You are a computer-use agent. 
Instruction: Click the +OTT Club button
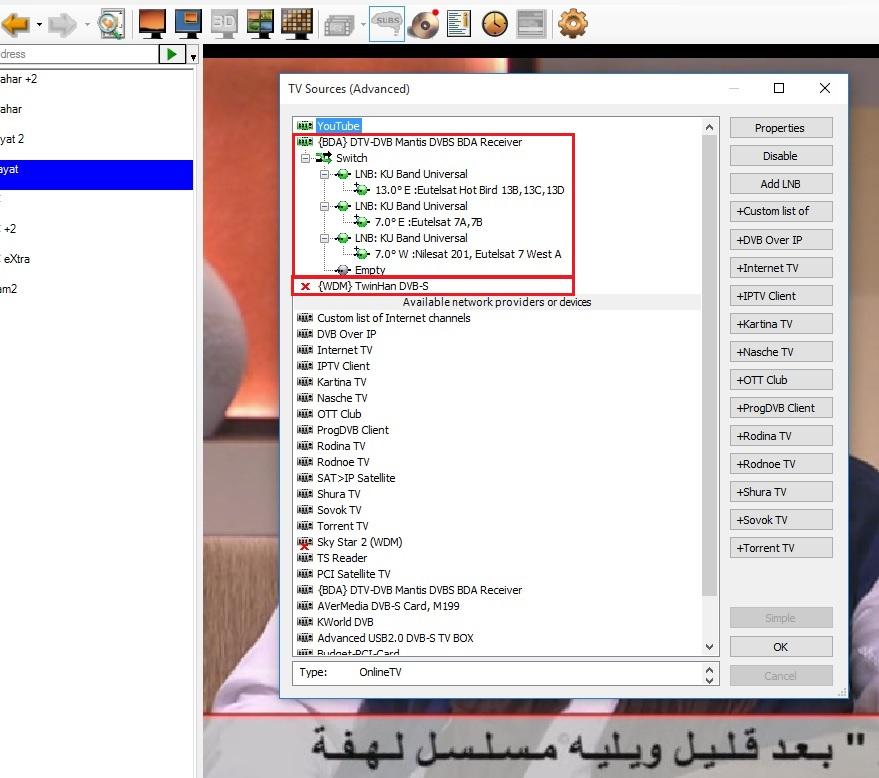(780, 380)
